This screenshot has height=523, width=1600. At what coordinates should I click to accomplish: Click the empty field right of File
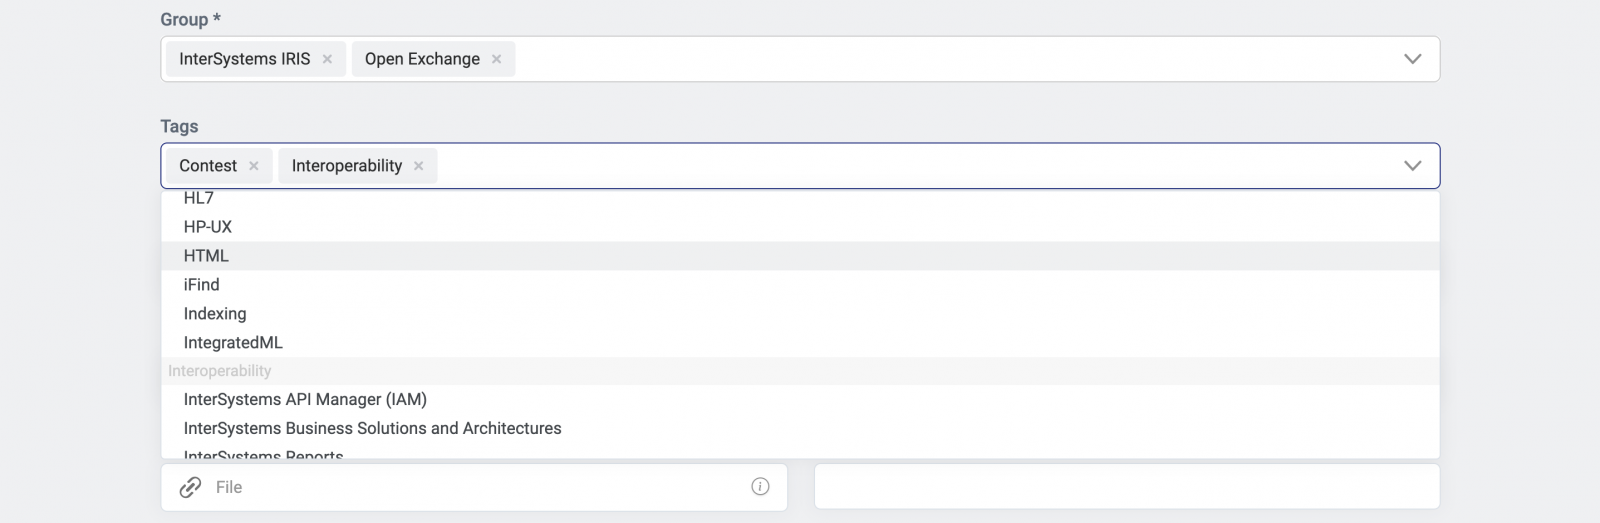tap(1126, 487)
